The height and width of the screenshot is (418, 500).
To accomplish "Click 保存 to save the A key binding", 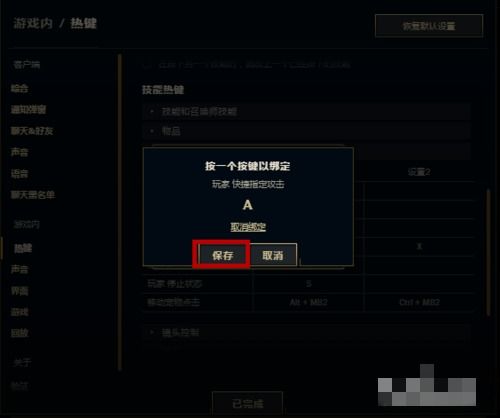I will (223, 255).
